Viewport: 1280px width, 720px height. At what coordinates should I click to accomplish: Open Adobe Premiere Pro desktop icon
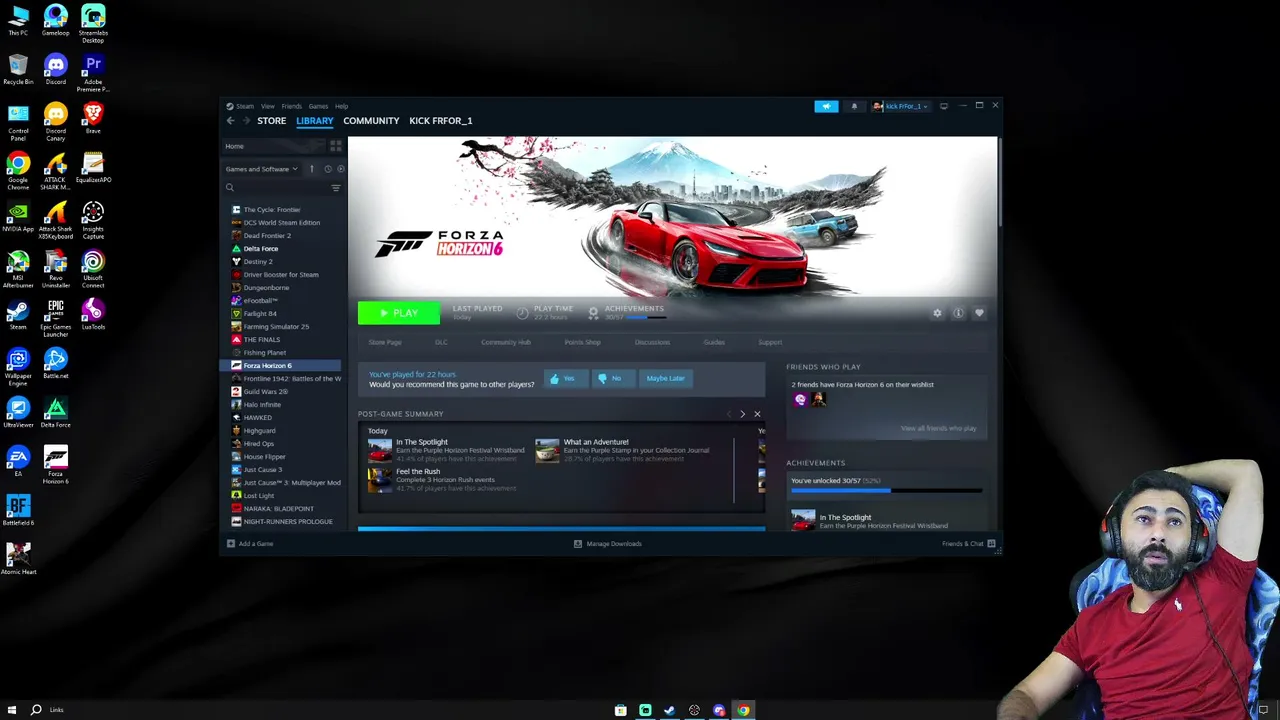(x=93, y=74)
